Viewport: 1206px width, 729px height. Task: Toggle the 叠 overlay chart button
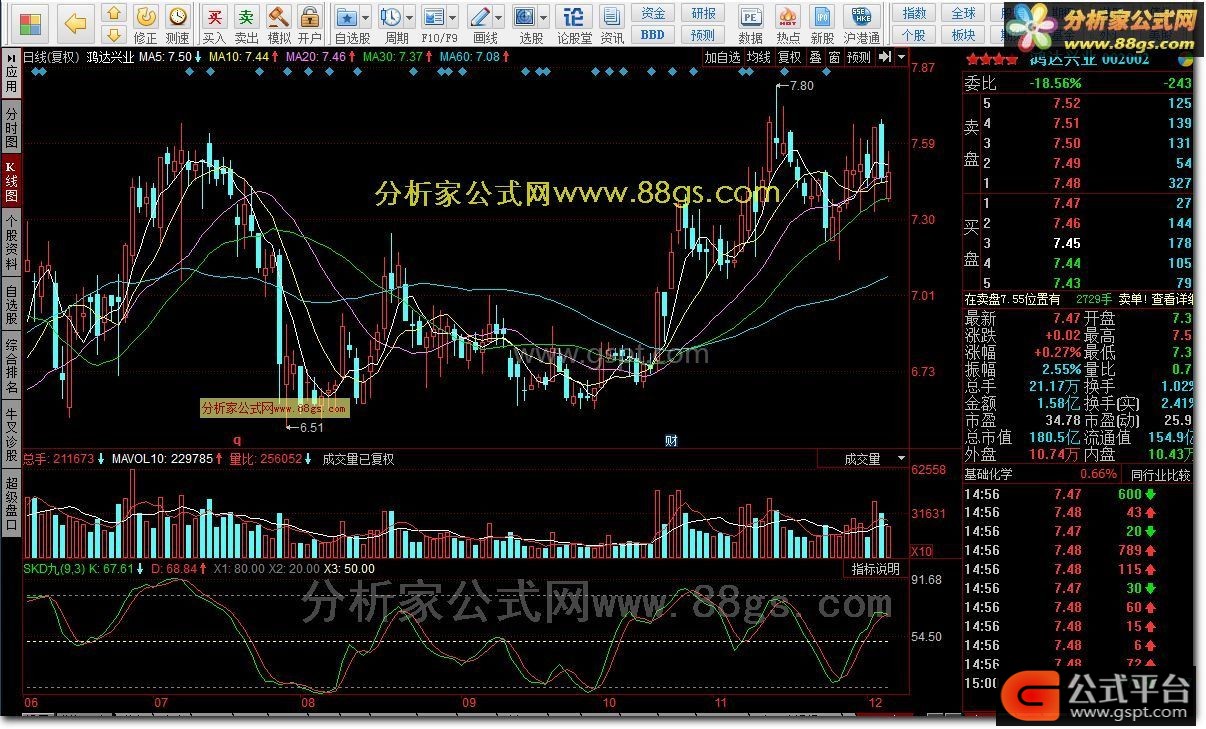(x=815, y=57)
